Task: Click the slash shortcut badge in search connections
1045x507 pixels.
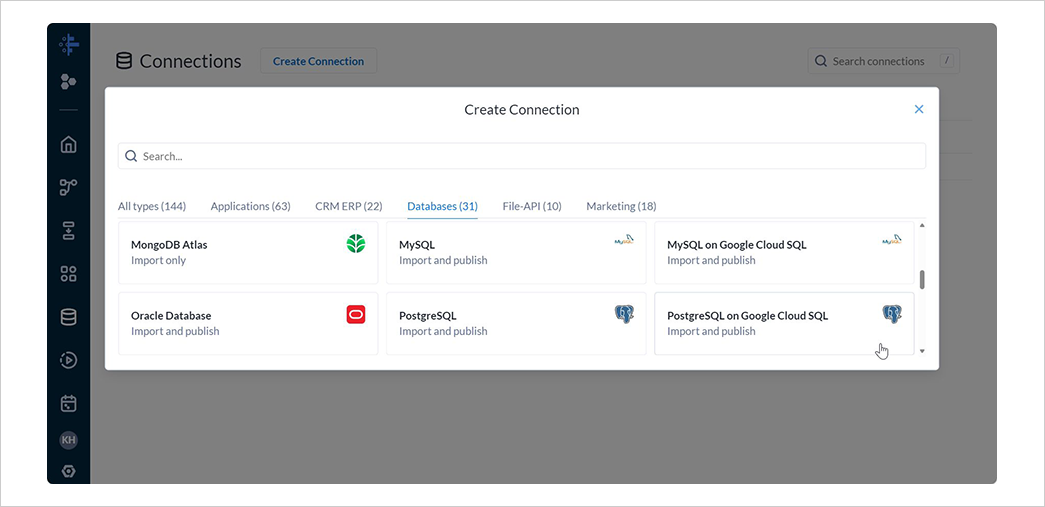Action: tap(948, 61)
